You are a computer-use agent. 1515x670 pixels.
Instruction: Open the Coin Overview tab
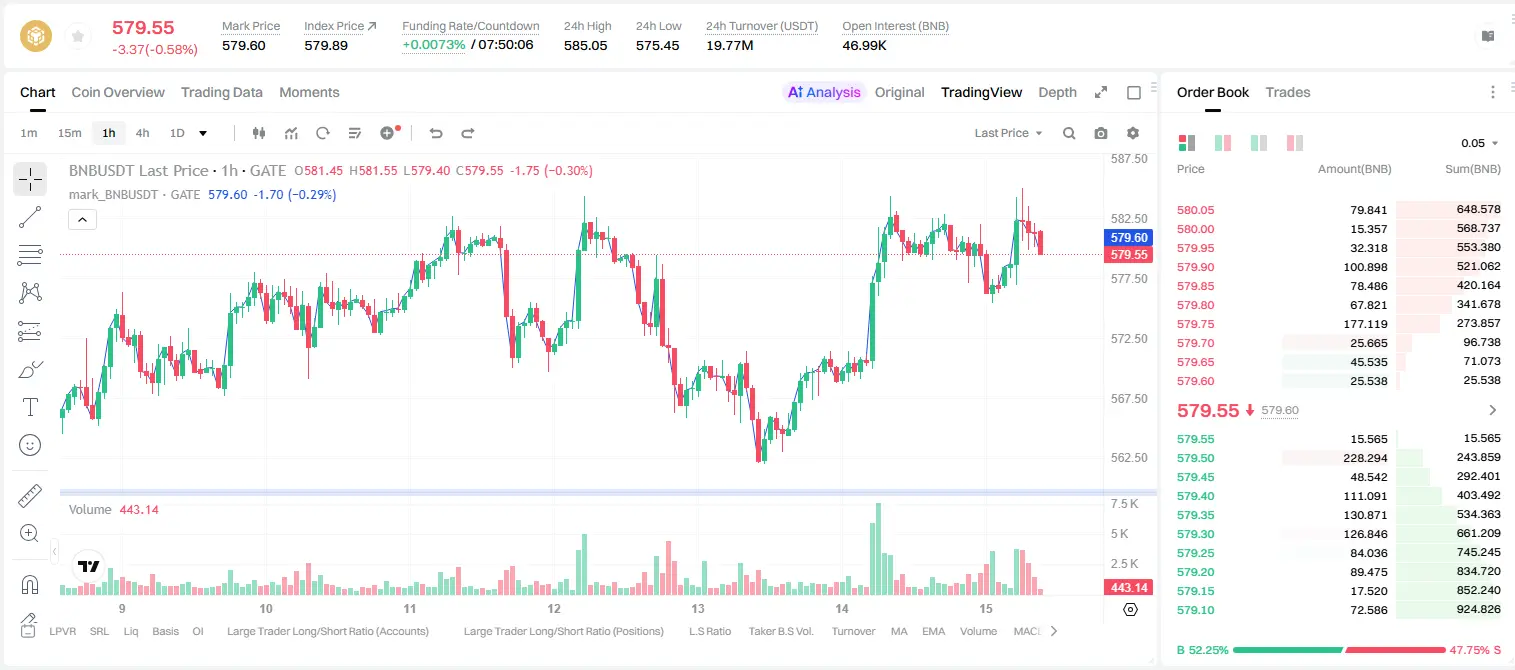click(118, 92)
